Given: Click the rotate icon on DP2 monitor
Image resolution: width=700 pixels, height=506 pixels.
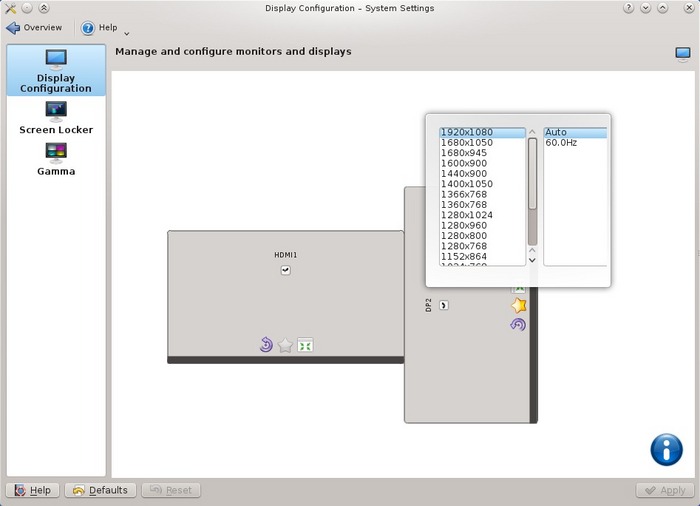Looking at the screenshot, I should tap(518, 325).
